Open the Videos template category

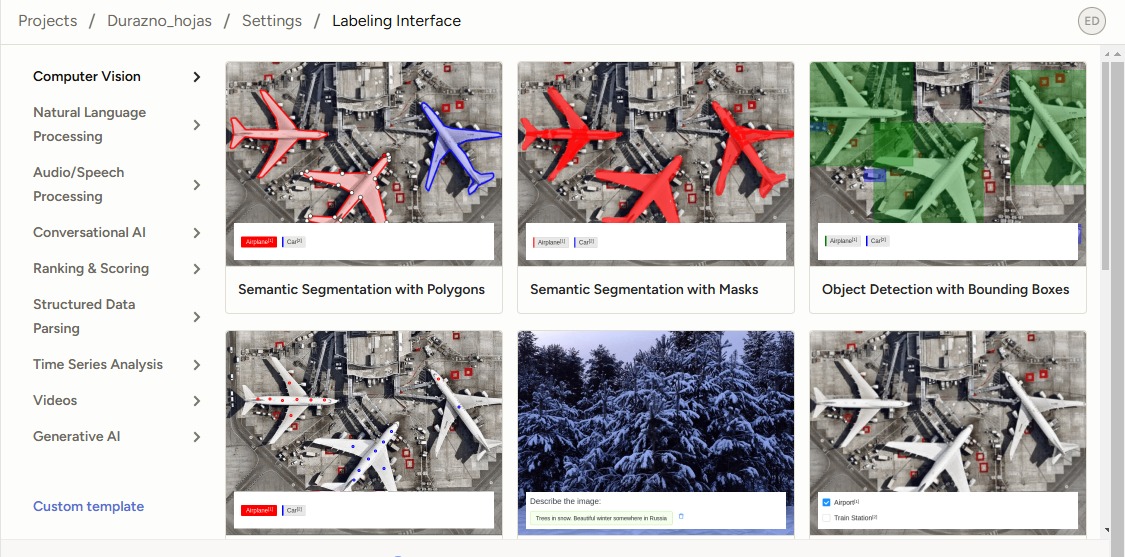click(x=55, y=401)
